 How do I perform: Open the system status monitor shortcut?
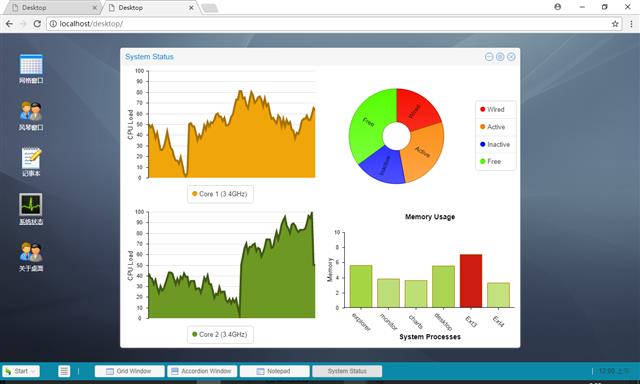pos(31,209)
